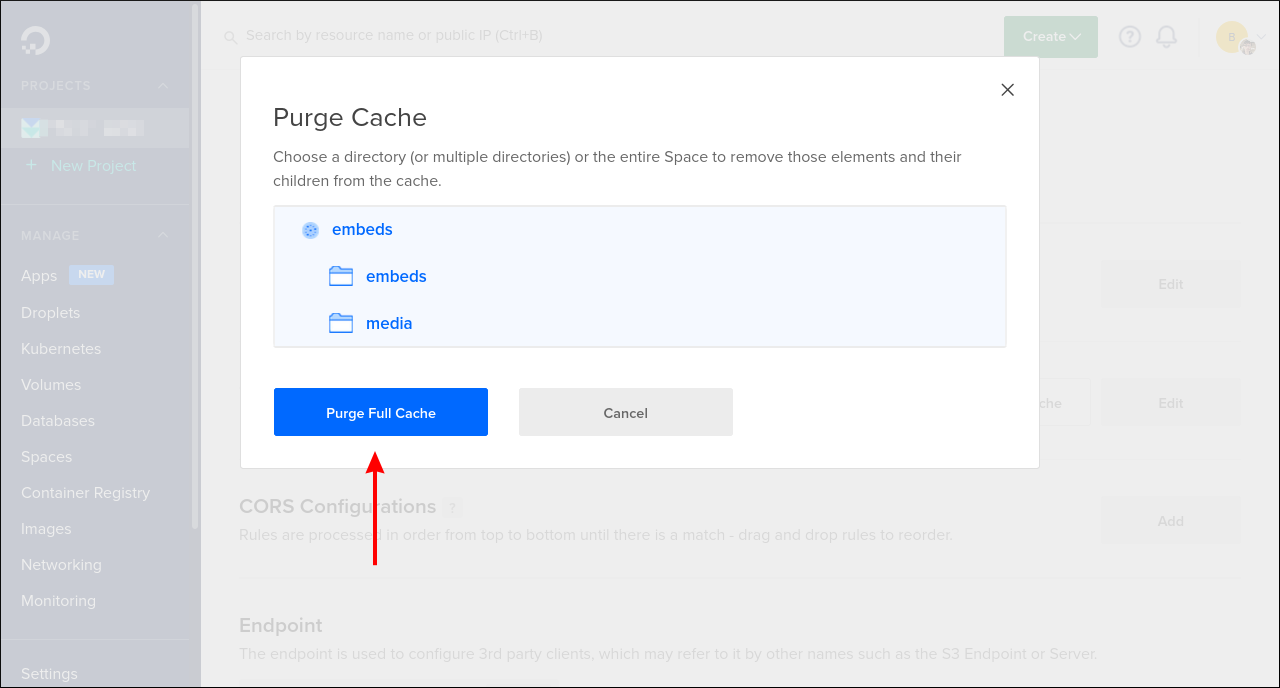Open the DigitalOcean home logo

pos(34,41)
